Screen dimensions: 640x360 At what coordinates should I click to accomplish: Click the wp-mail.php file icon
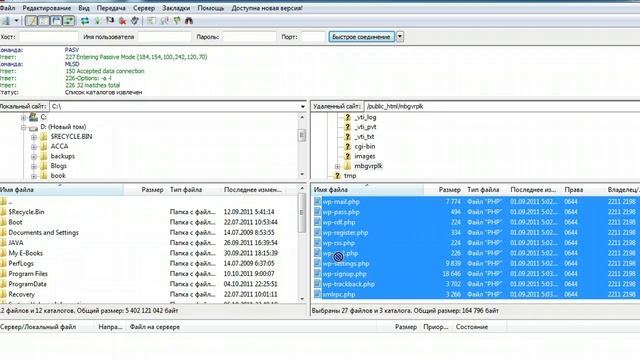coord(317,202)
